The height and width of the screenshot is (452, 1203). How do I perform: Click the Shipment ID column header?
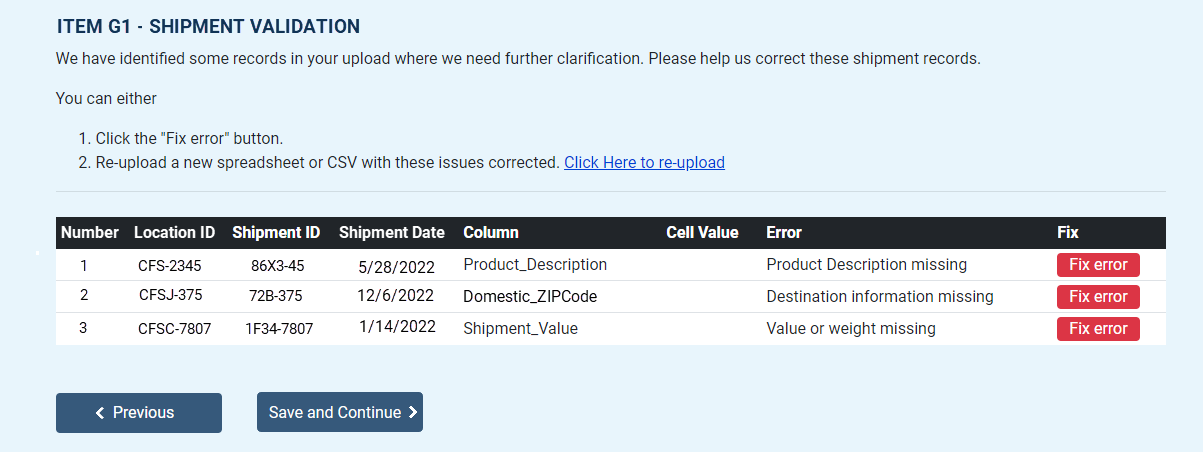coord(276,233)
